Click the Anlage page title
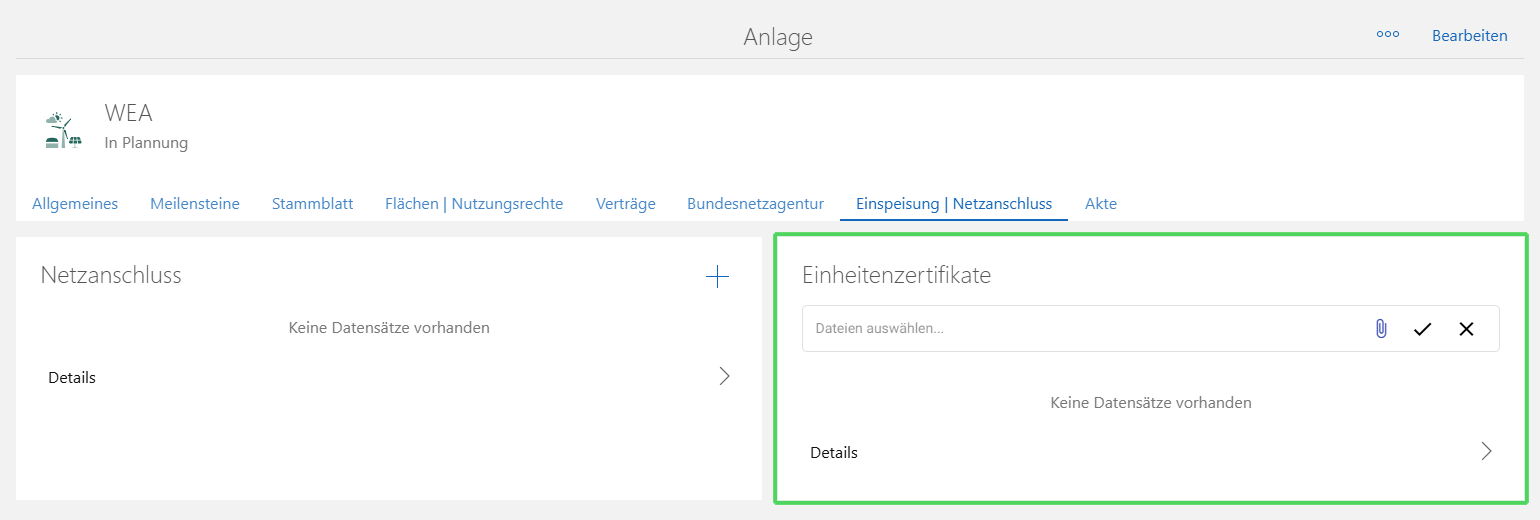The image size is (1540, 520). pos(778,37)
